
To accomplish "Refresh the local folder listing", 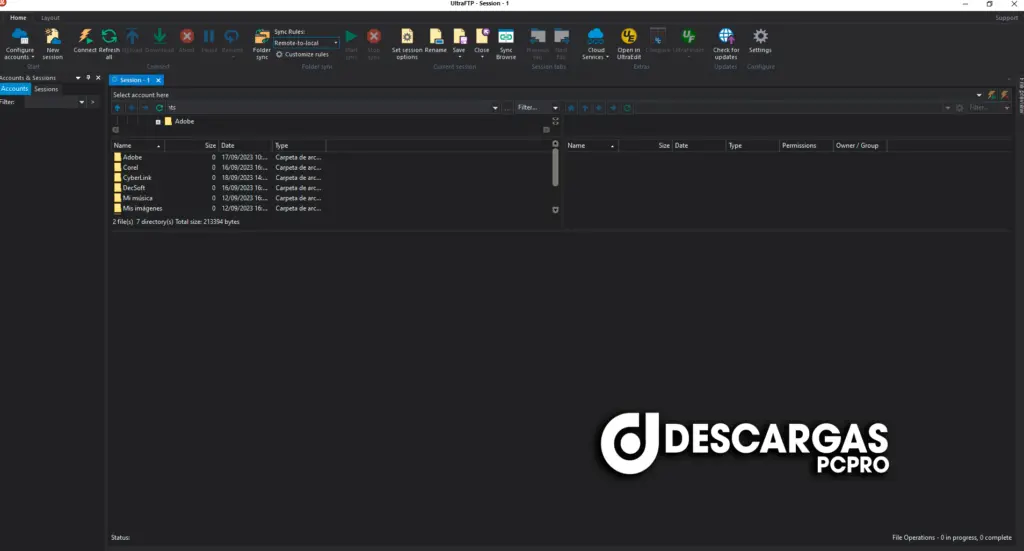I will point(159,108).
